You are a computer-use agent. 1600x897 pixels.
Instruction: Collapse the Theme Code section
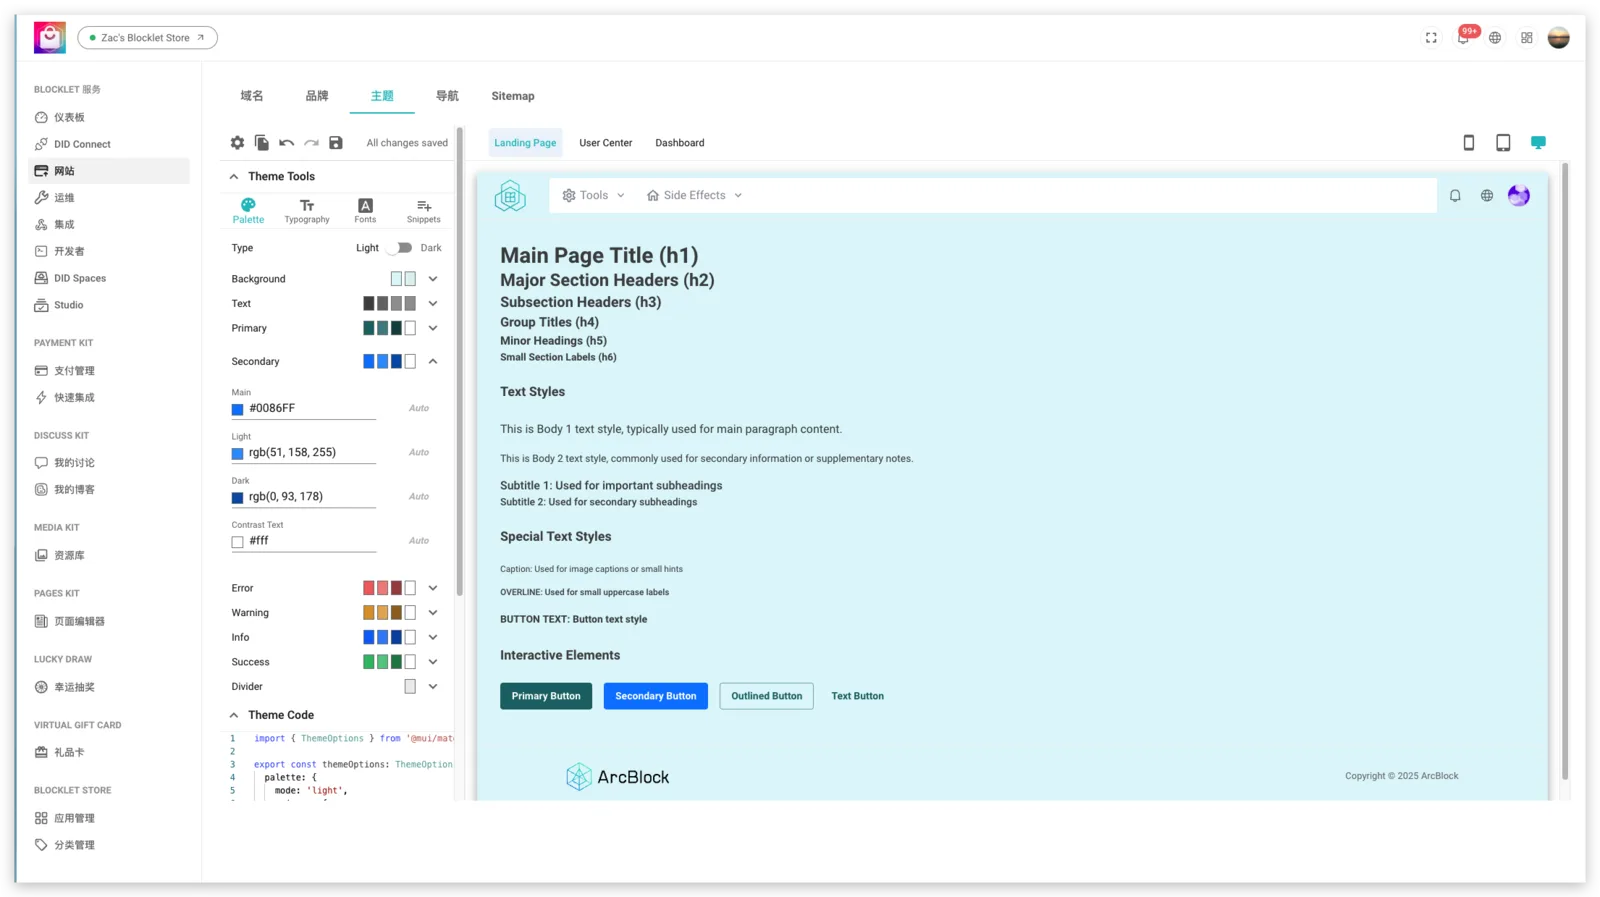pyautogui.click(x=234, y=715)
